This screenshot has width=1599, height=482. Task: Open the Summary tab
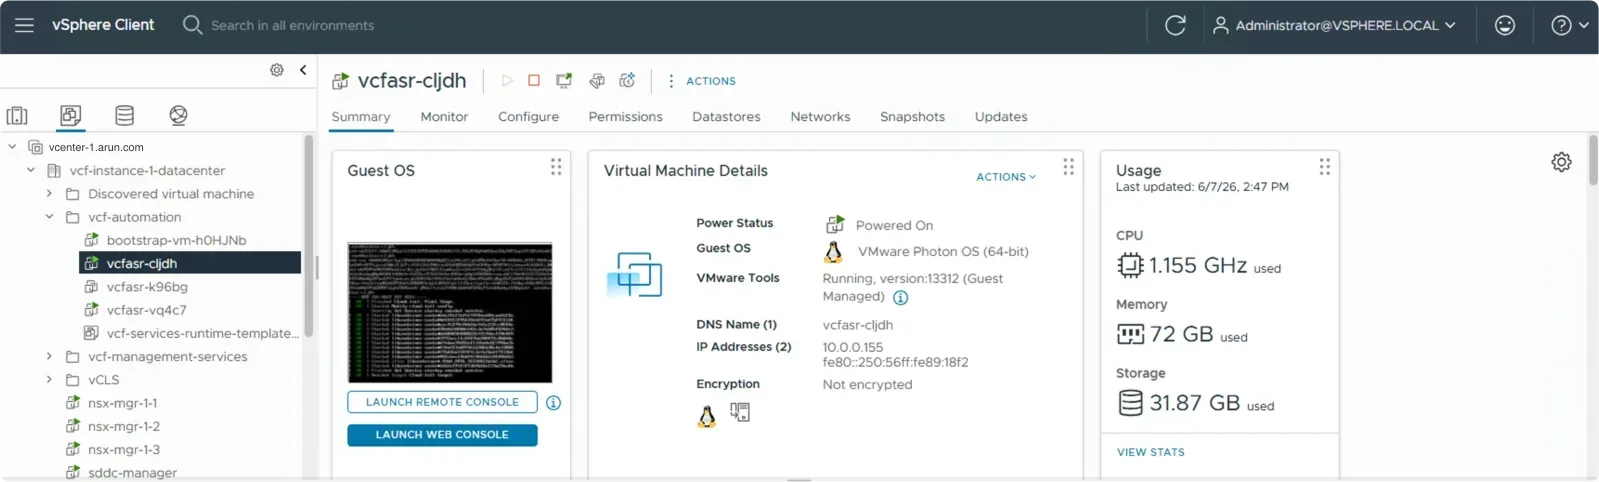361,117
